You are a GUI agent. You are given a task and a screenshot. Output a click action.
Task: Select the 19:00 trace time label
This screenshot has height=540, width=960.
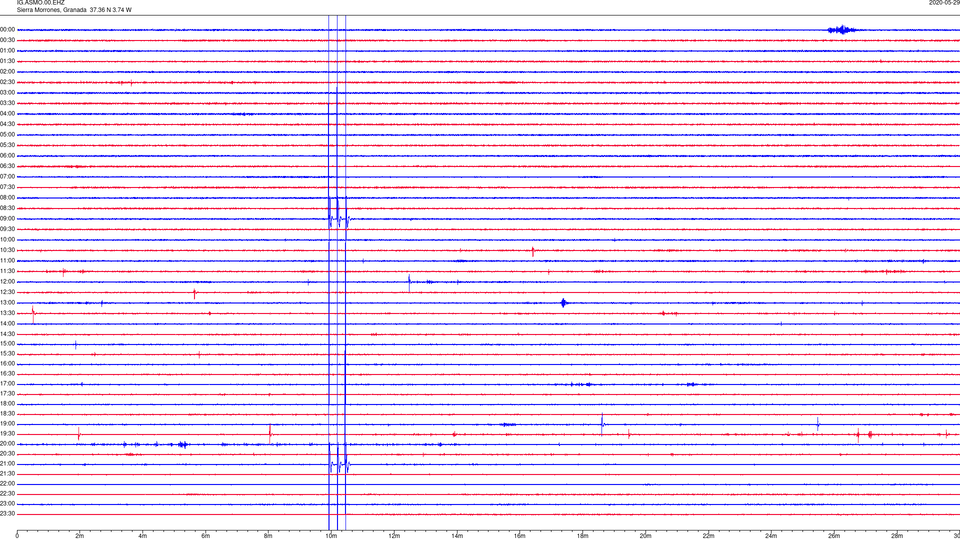8,423
